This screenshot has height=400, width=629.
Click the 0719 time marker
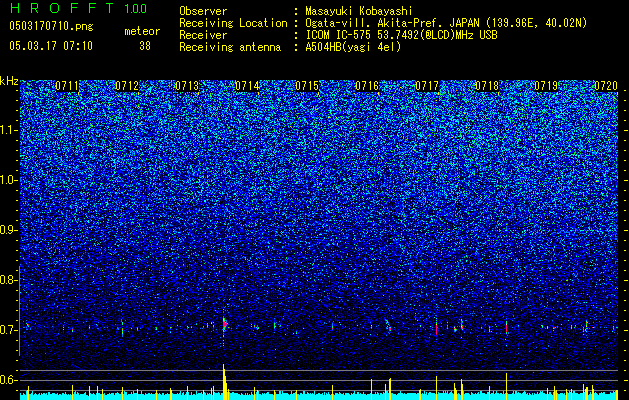tap(546, 86)
